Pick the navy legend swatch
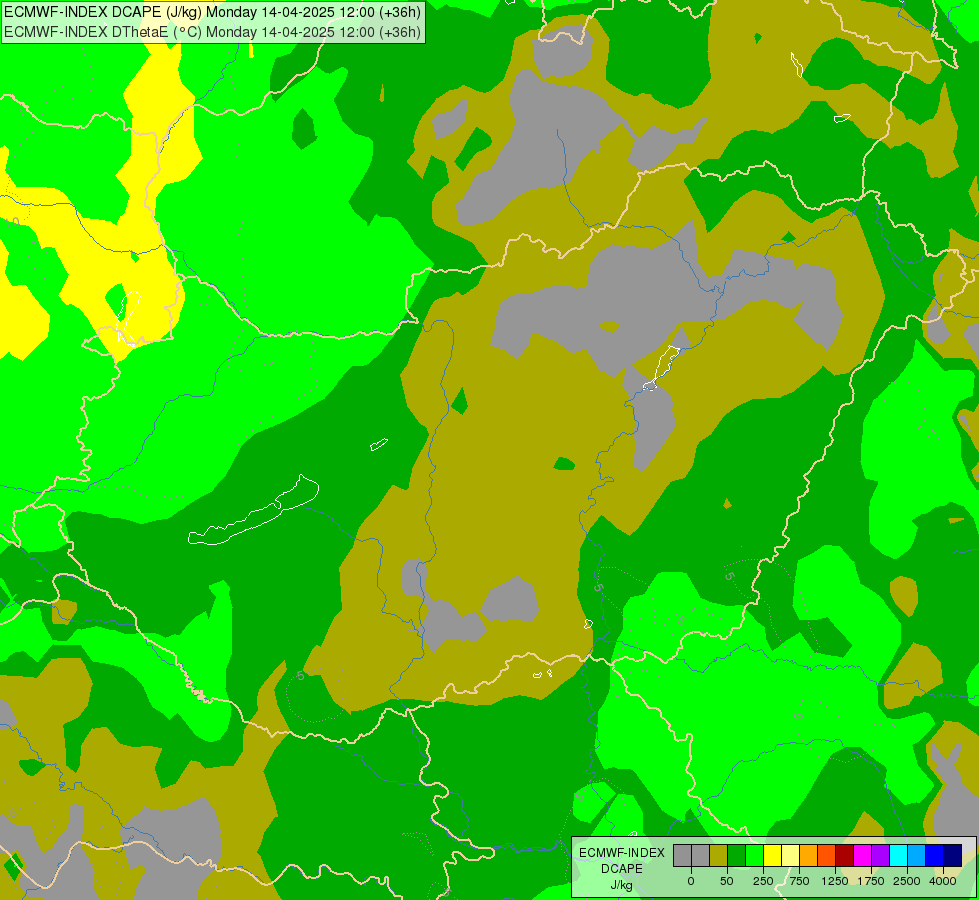979x900 pixels. [x=953, y=855]
